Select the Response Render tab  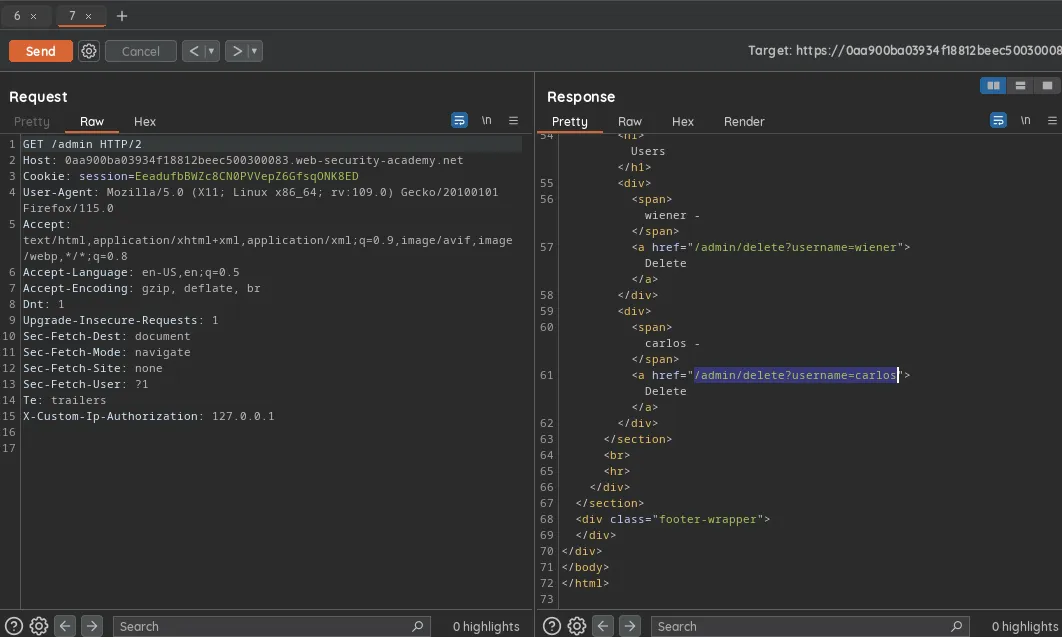click(x=744, y=121)
